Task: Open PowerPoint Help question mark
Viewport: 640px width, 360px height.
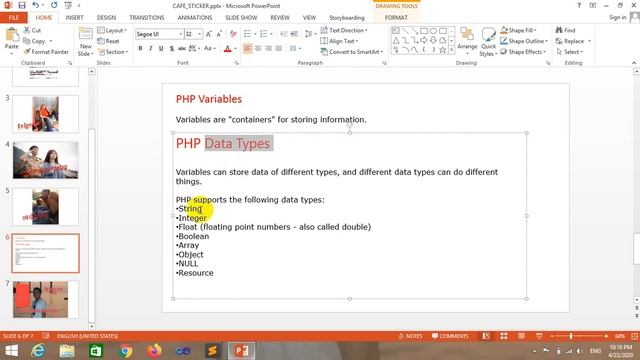Action: click(x=579, y=5)
